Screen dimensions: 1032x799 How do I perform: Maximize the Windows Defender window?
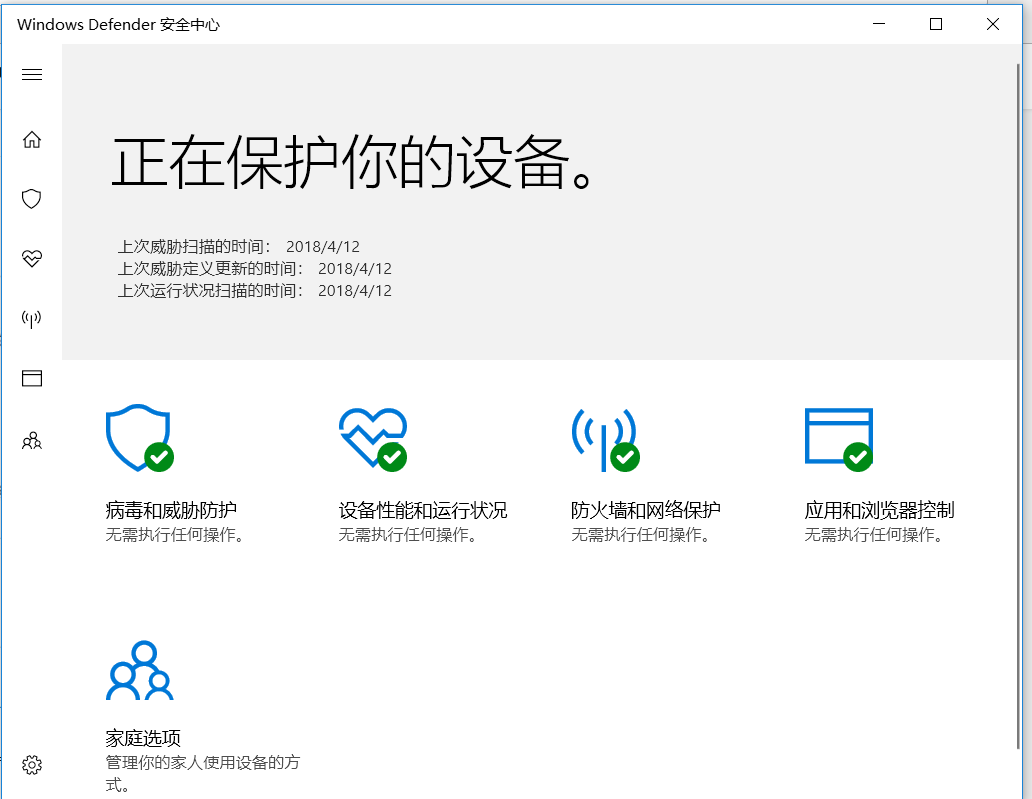pyautogui.click(x=936, y=24)
